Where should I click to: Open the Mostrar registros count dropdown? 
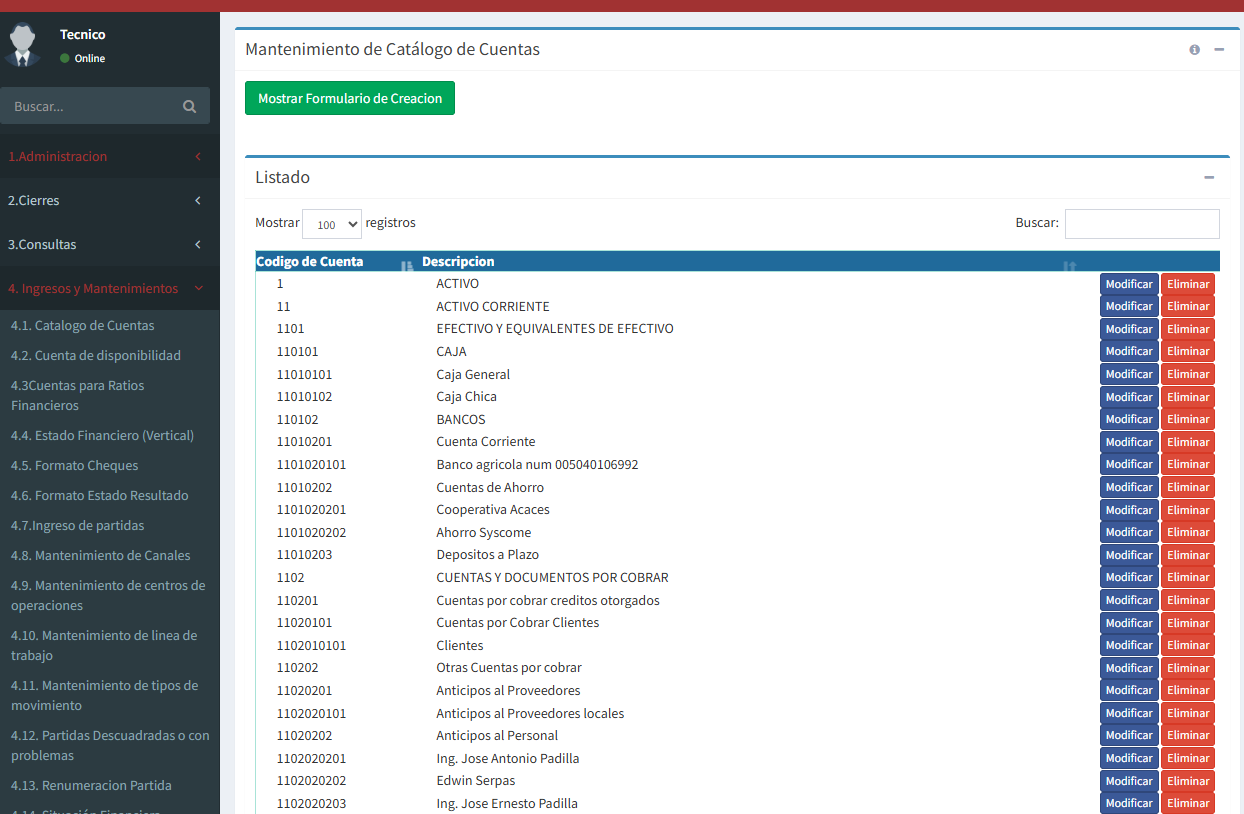coord(331,225)
